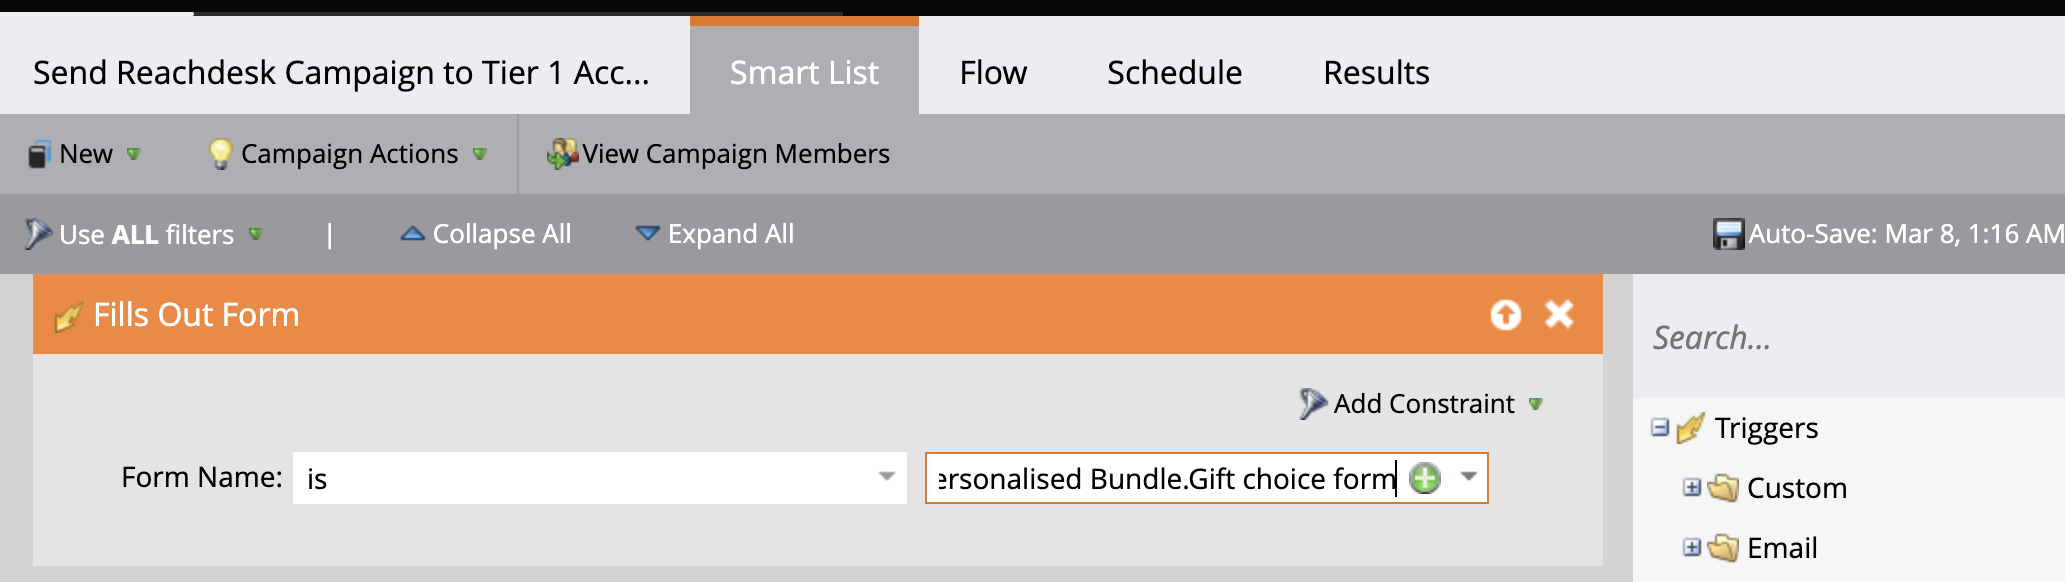Screen dimensions: 2065x582
Task: Click into the palette Search field
Action: point(1848,337)
